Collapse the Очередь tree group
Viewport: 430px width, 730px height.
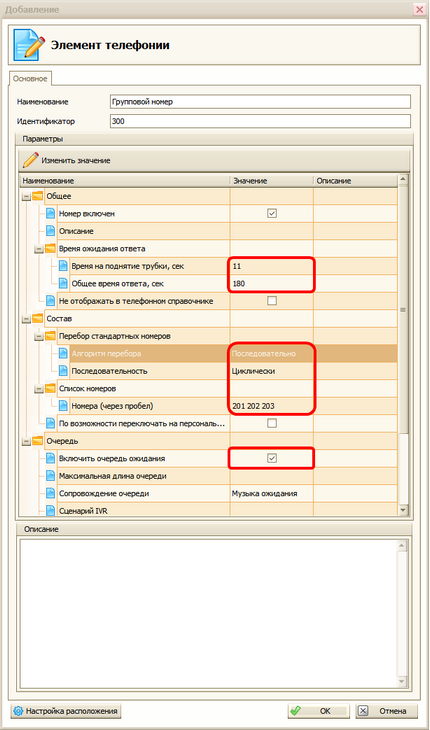click(27, 441)
